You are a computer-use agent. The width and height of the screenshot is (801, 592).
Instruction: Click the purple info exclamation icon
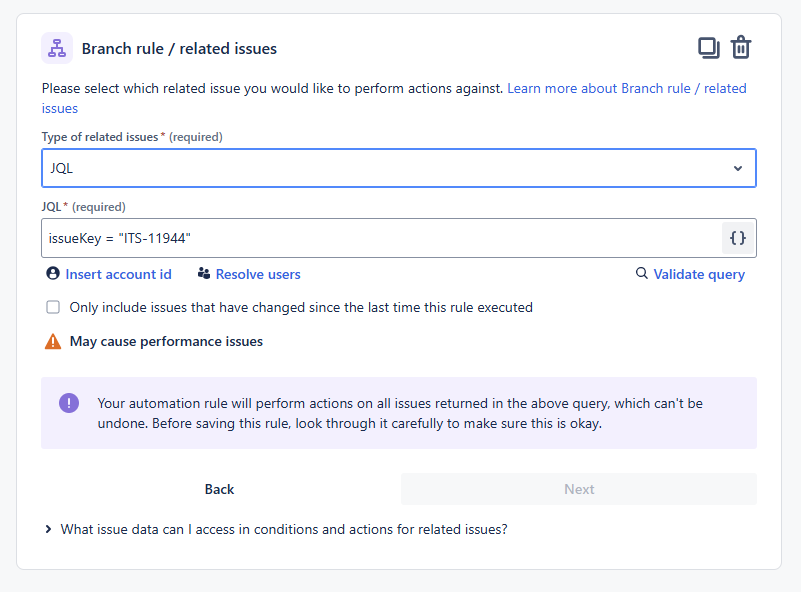tap(69, 403)
